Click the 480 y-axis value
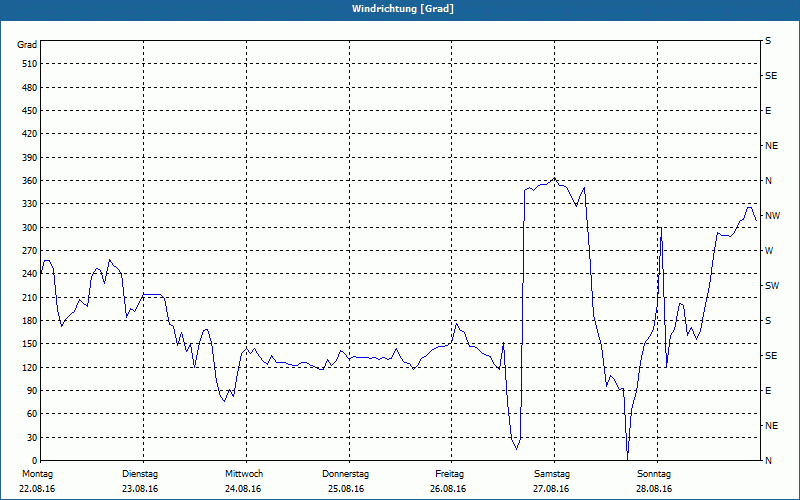800x500 pixels. (x=30, y=87)
